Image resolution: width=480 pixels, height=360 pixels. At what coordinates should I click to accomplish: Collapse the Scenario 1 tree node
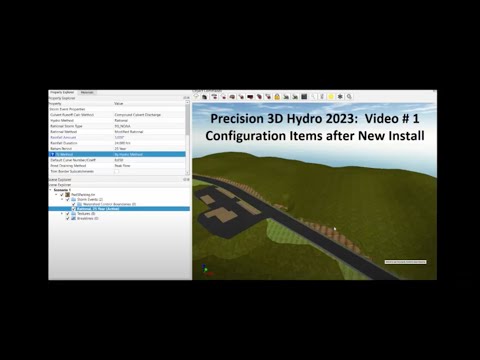tap(50, 190)
